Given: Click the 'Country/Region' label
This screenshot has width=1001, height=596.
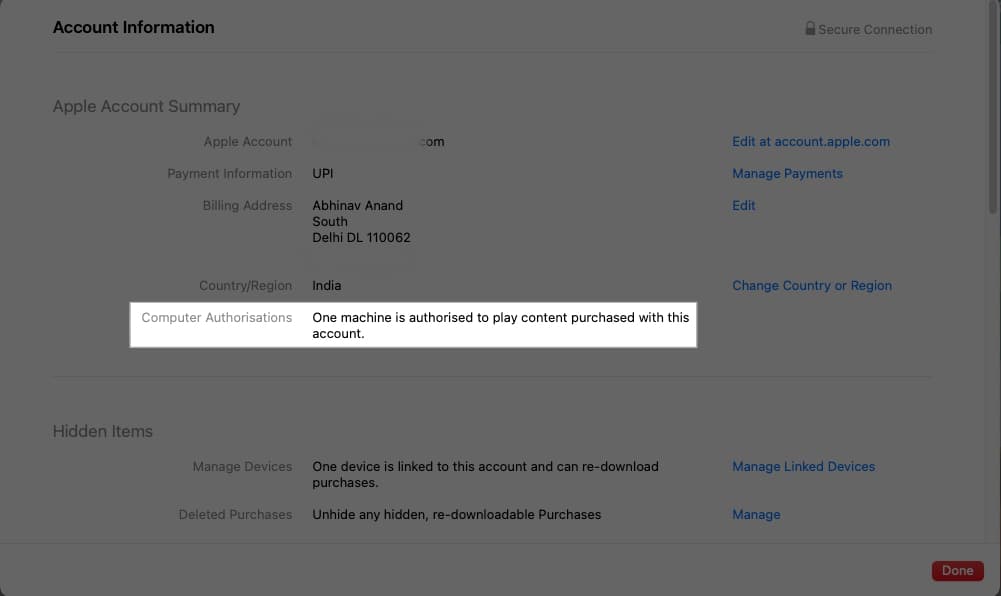Looking at the screenshot, I should coord(246,286).
